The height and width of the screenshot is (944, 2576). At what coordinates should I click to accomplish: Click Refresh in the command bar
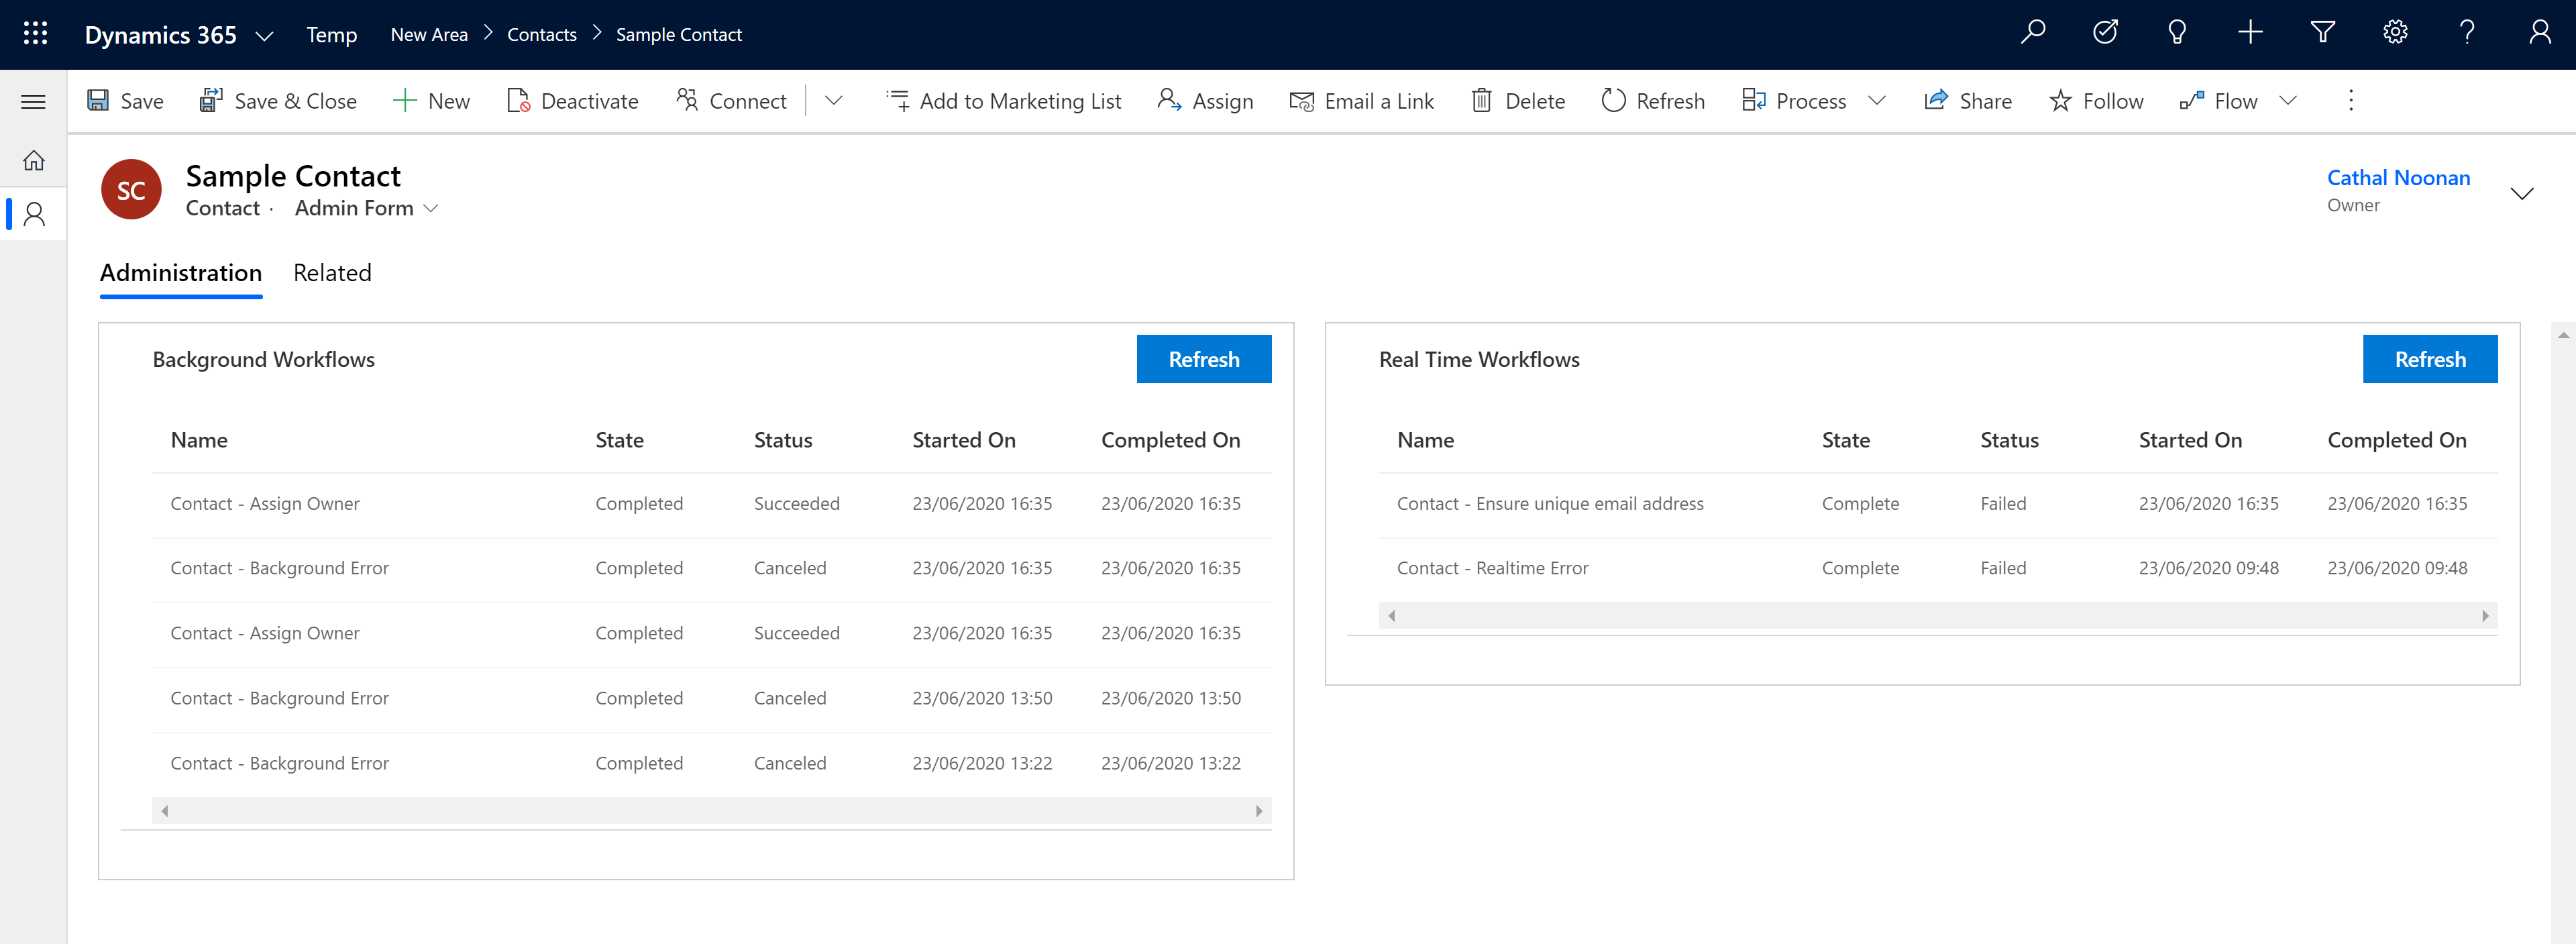1653,101
